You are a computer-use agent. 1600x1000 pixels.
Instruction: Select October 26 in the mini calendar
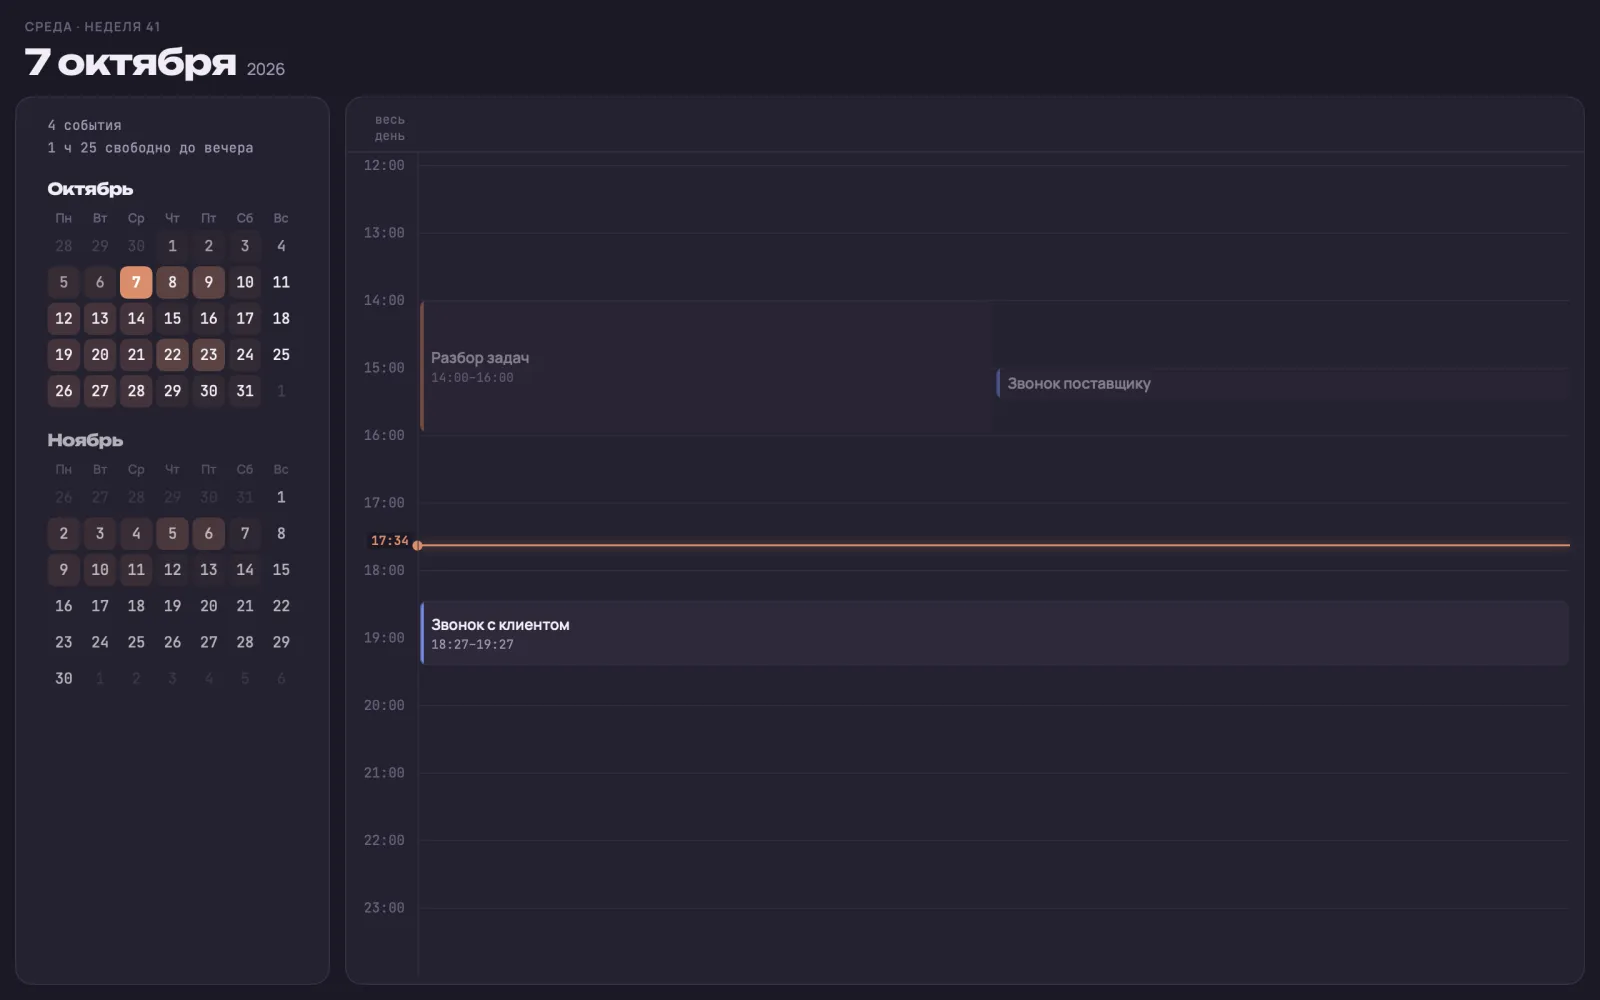(x=64, y=391)
